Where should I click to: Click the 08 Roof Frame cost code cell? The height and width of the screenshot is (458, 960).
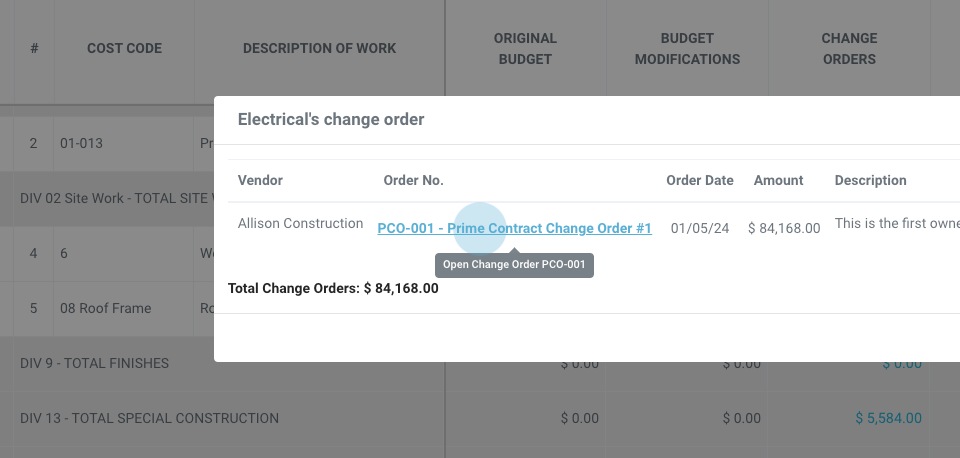point(105,308)
